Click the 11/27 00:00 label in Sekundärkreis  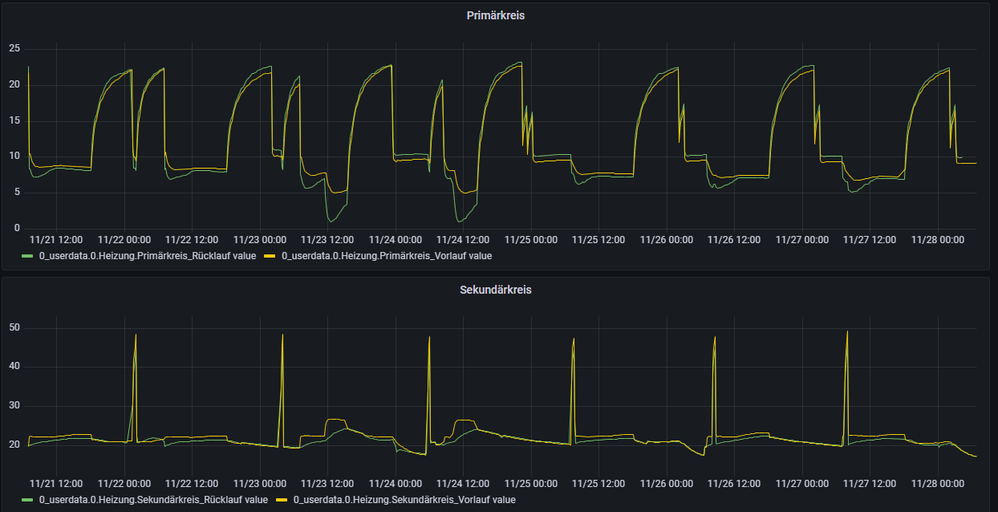click(803, 482)
